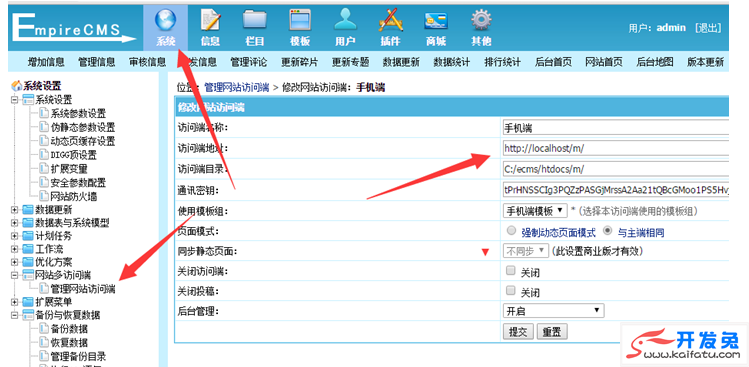Click the folder icon beside 扩展菜单
This screenshot has height=367, width=749.
(28, 302)
